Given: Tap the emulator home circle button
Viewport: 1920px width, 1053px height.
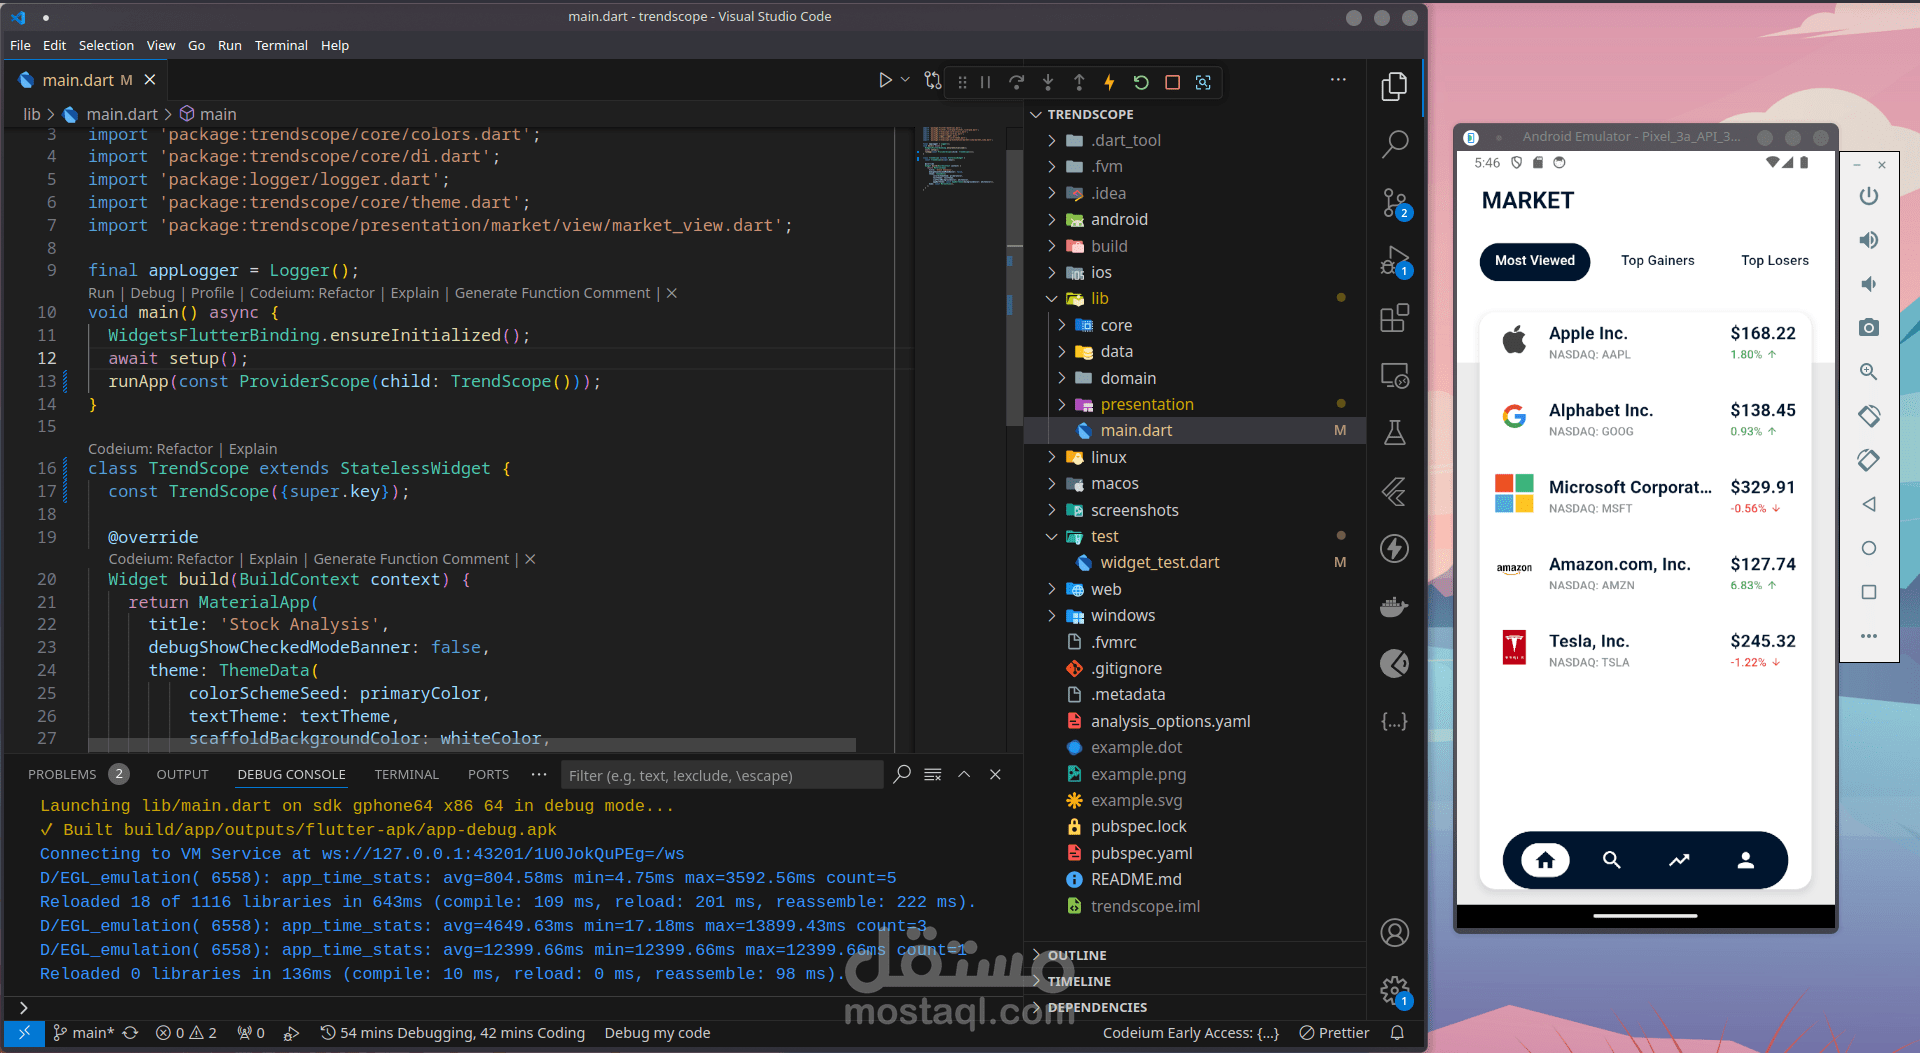Looking at the screenshot, I should point(1868,548).
